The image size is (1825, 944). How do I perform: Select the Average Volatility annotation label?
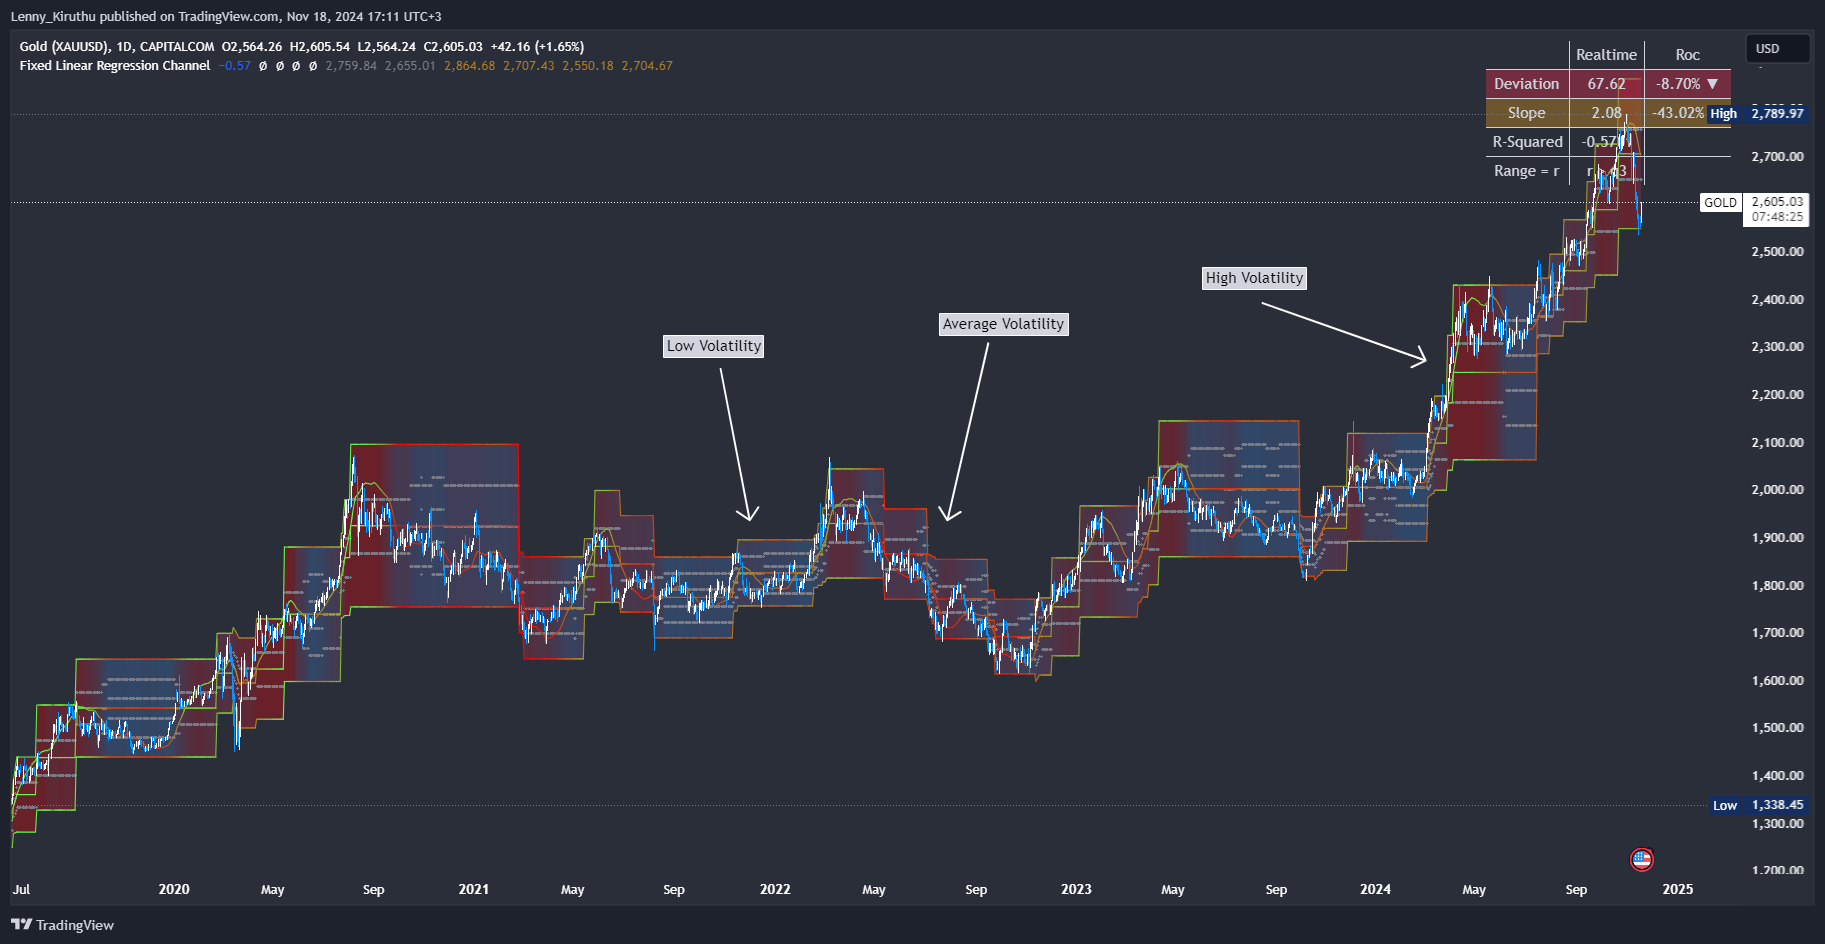click(x=1004, y=324)
